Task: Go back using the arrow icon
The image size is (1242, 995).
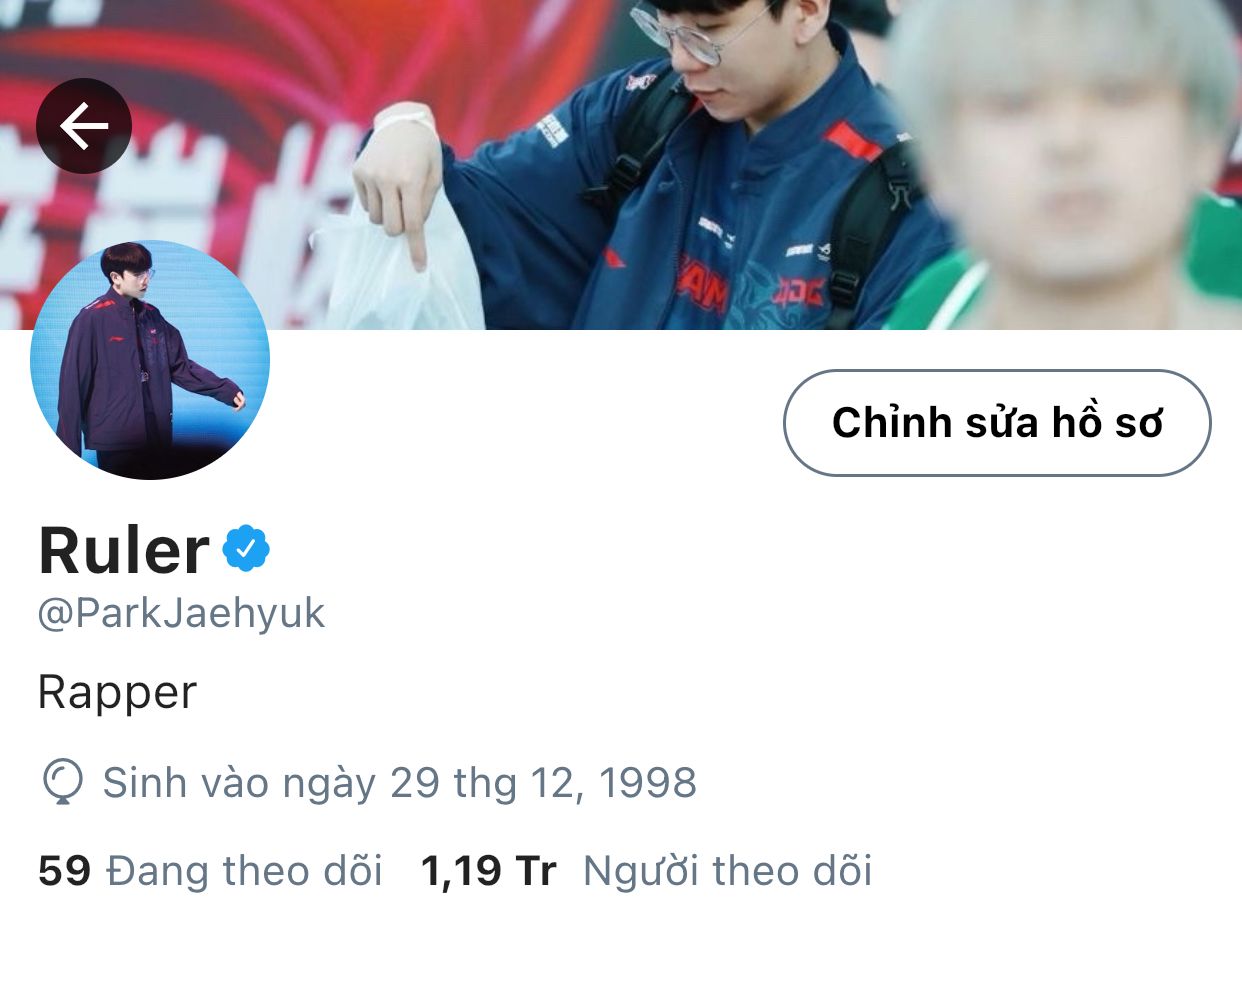Action: pyautogui.click(x=84, y=126)
